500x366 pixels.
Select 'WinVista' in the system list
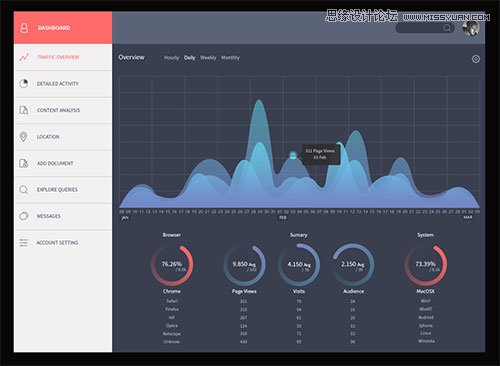426,341
